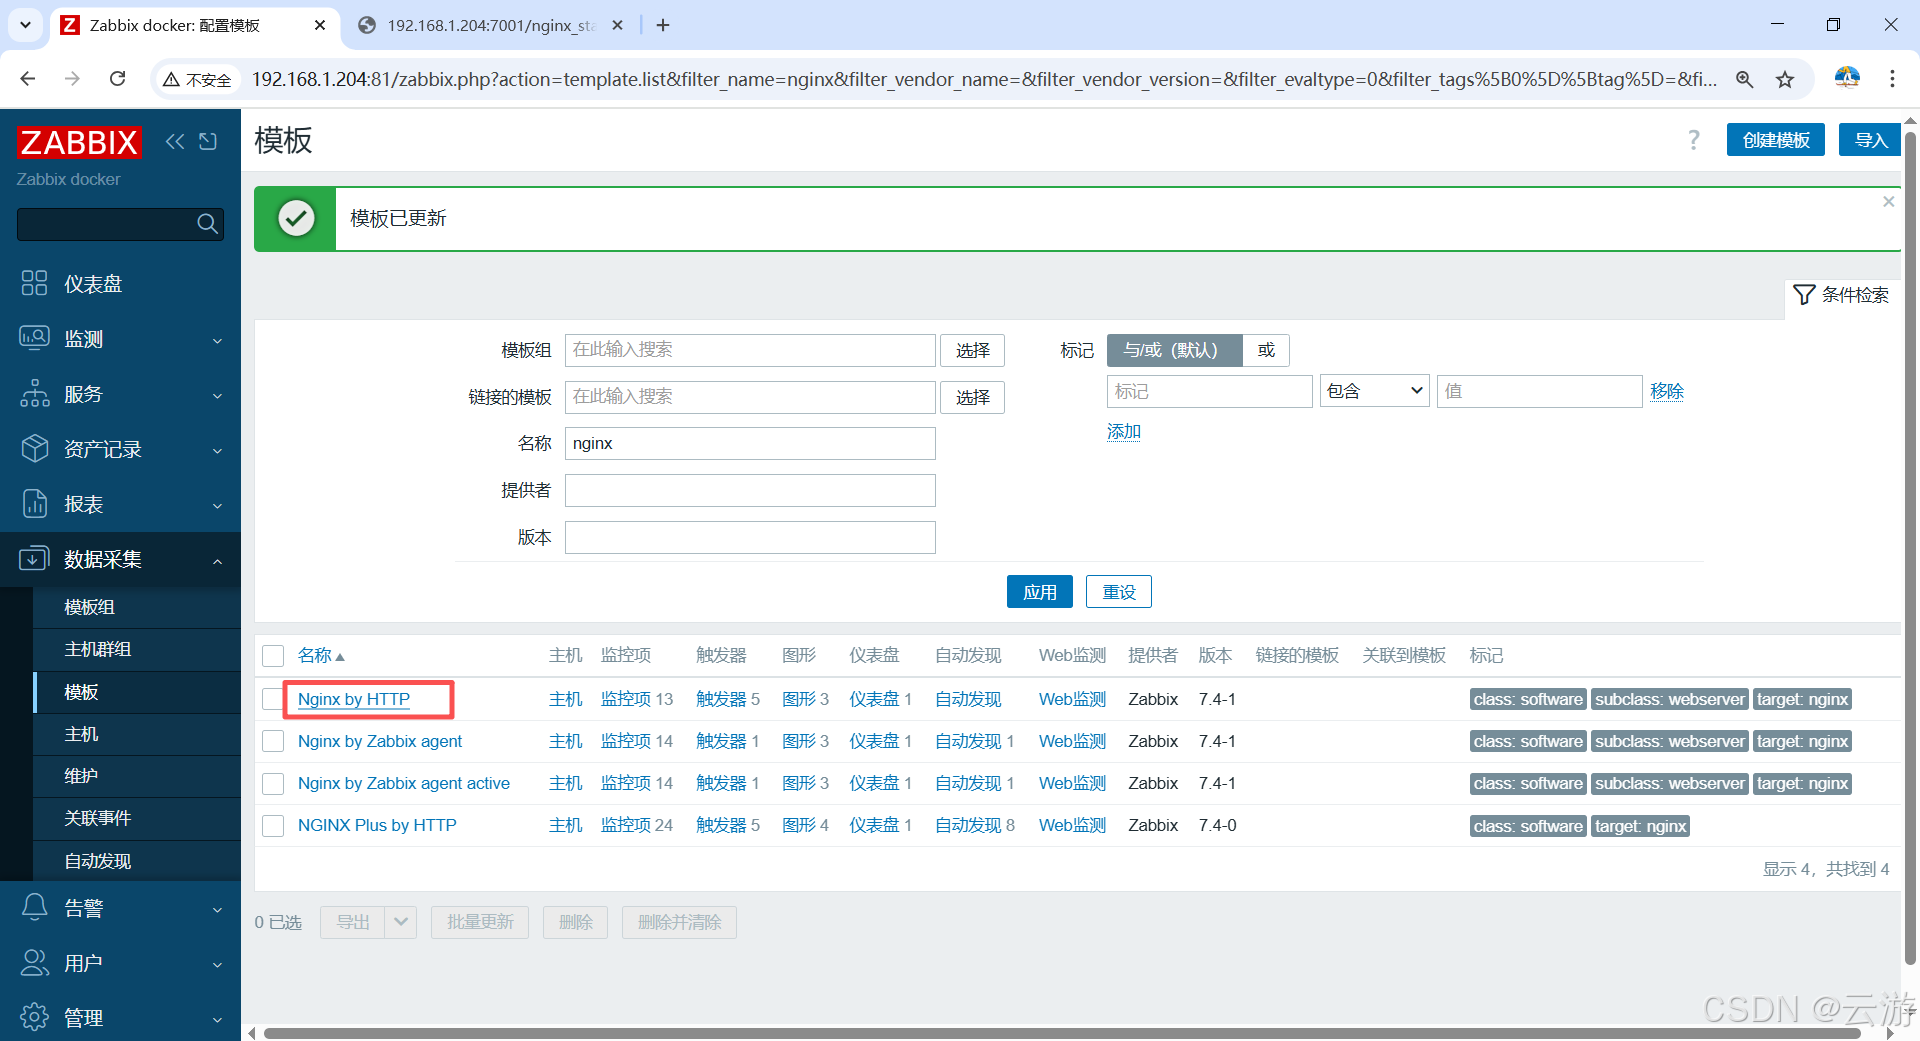The height and width of the screenshot is (1041, 1920).
Task: Click the 管理 administration gear icon
Action: [x=34, y=1017]
